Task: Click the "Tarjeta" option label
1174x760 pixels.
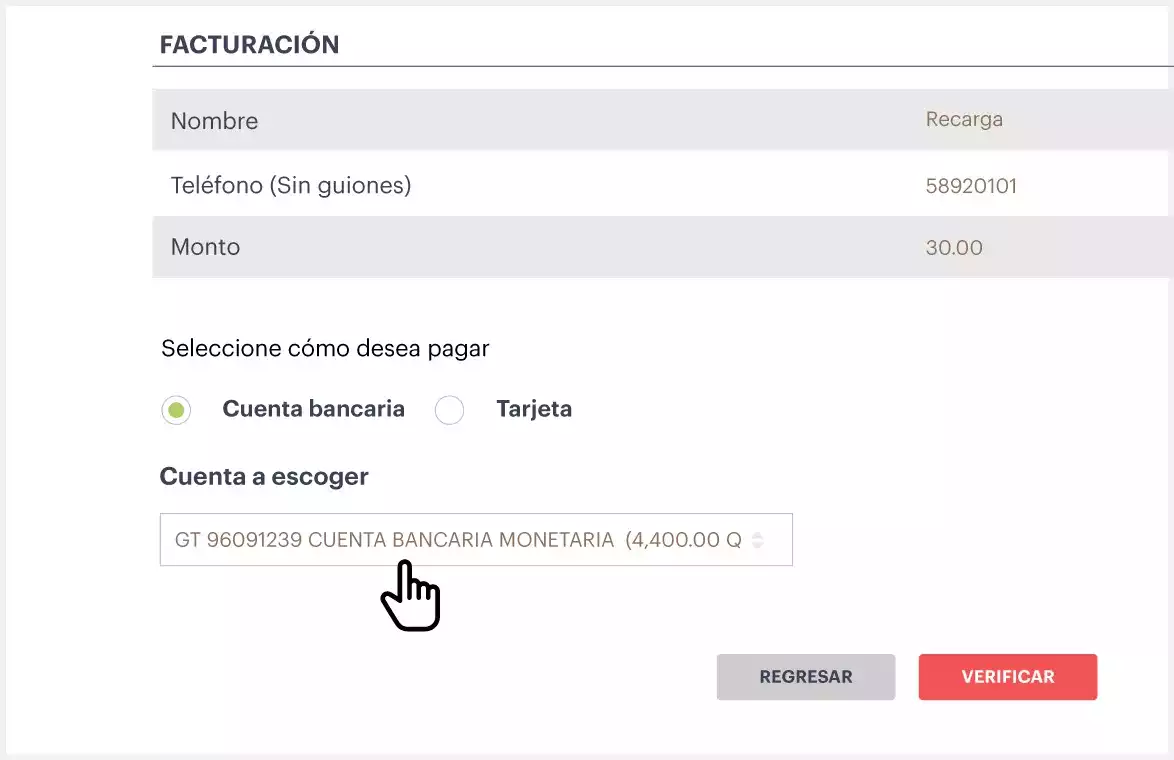Action: pos(534,409)
